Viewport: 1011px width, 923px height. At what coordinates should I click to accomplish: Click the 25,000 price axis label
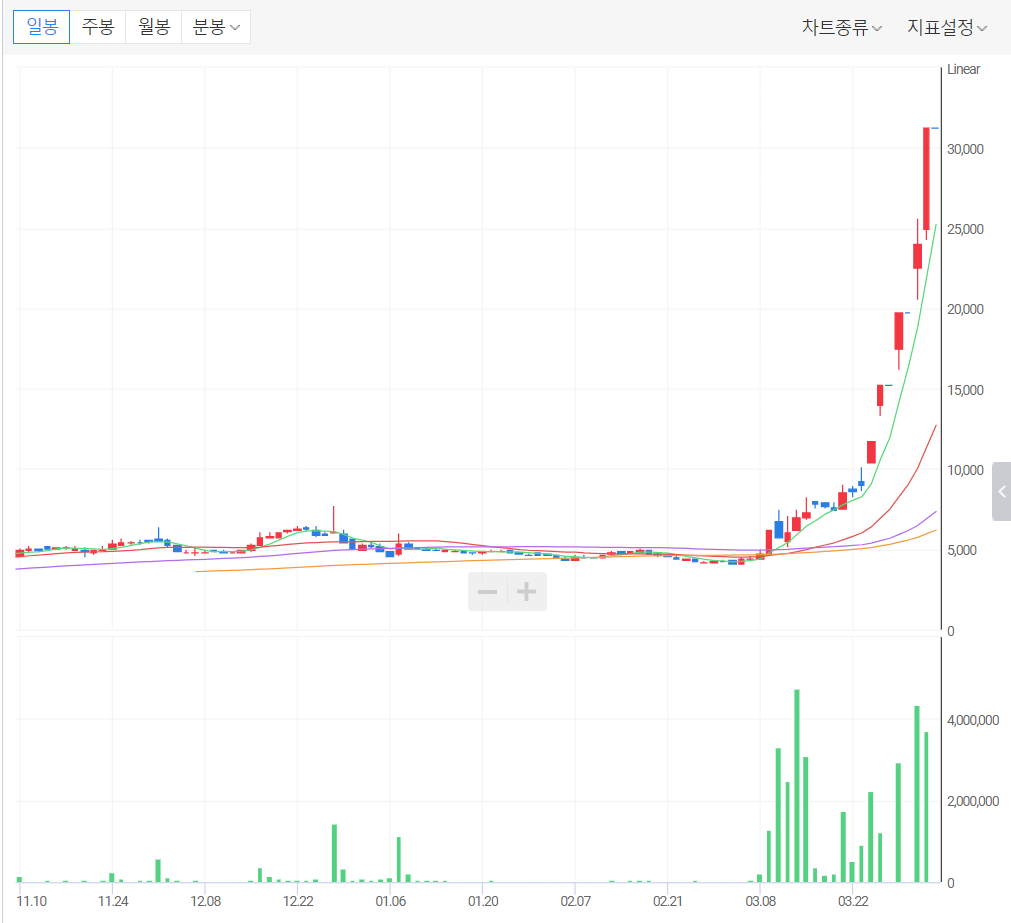point(965,229)
